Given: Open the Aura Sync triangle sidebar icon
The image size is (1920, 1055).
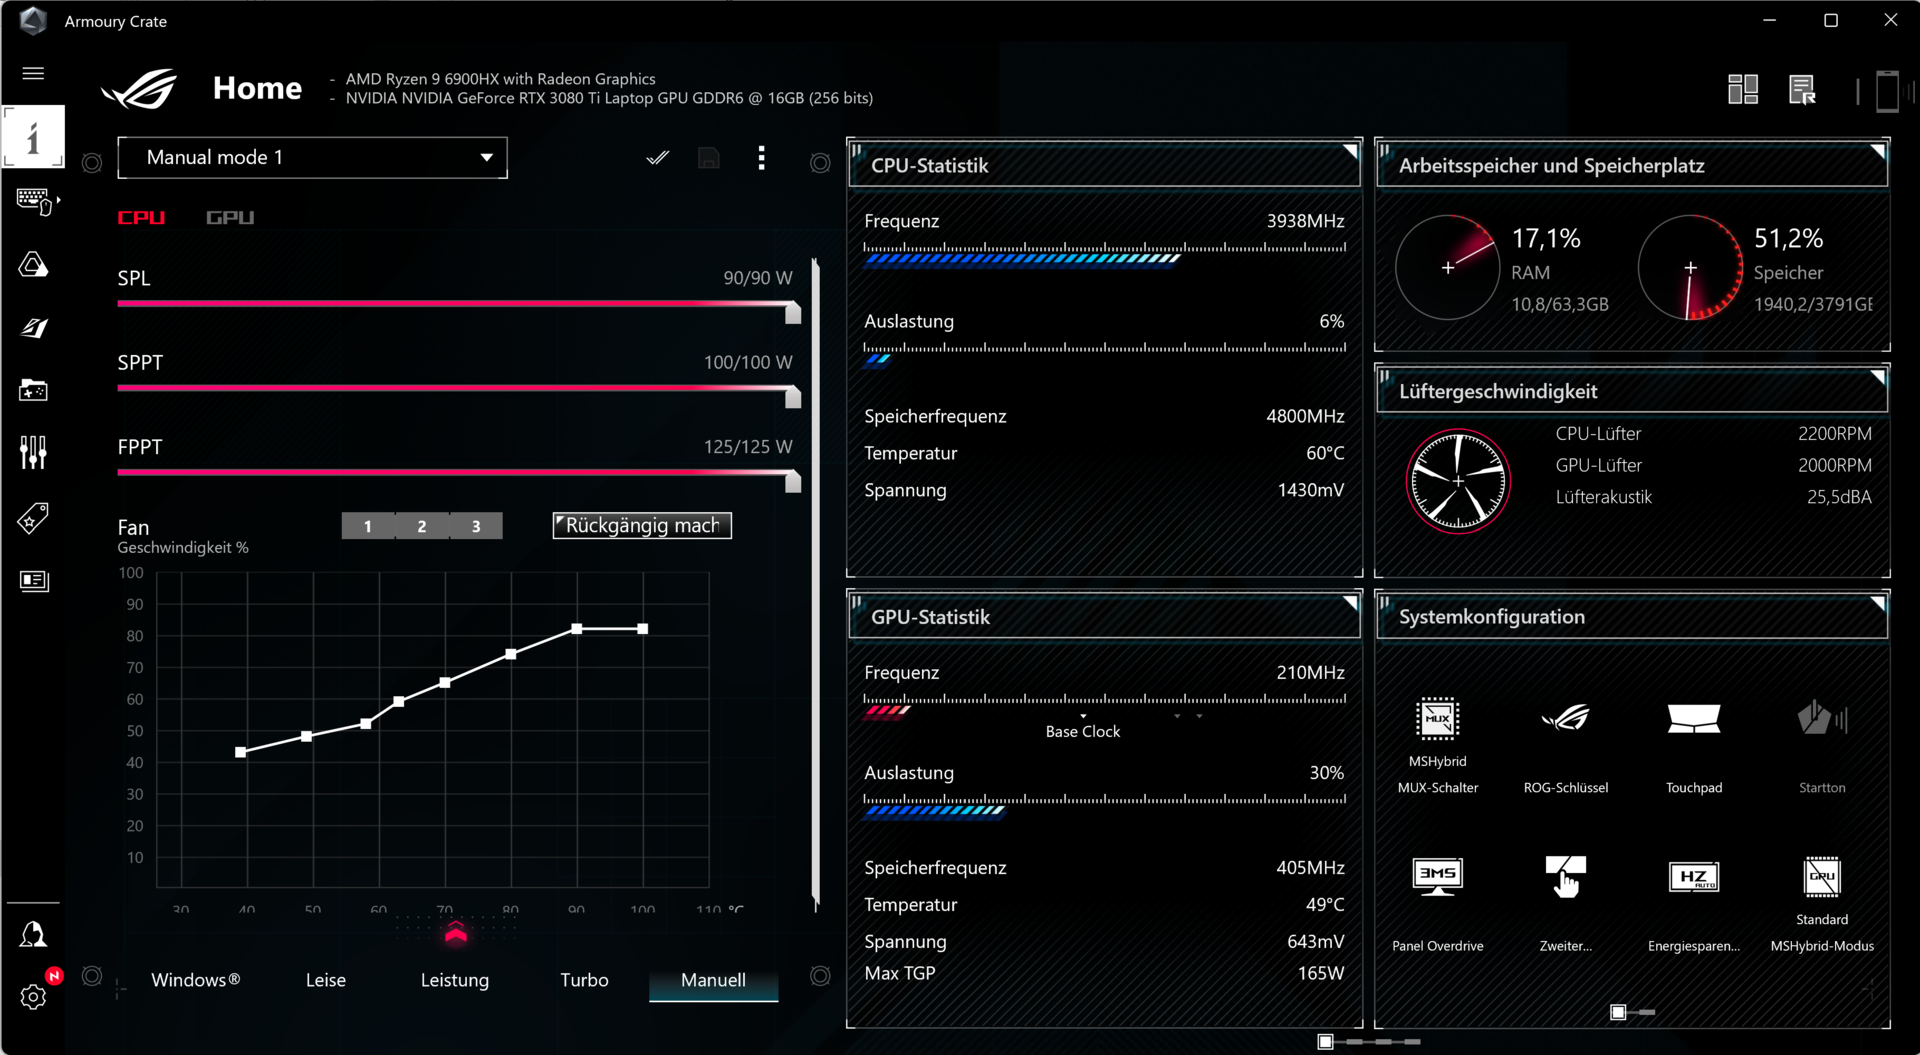Looking at the screenshot, I should tap(33, 264).
